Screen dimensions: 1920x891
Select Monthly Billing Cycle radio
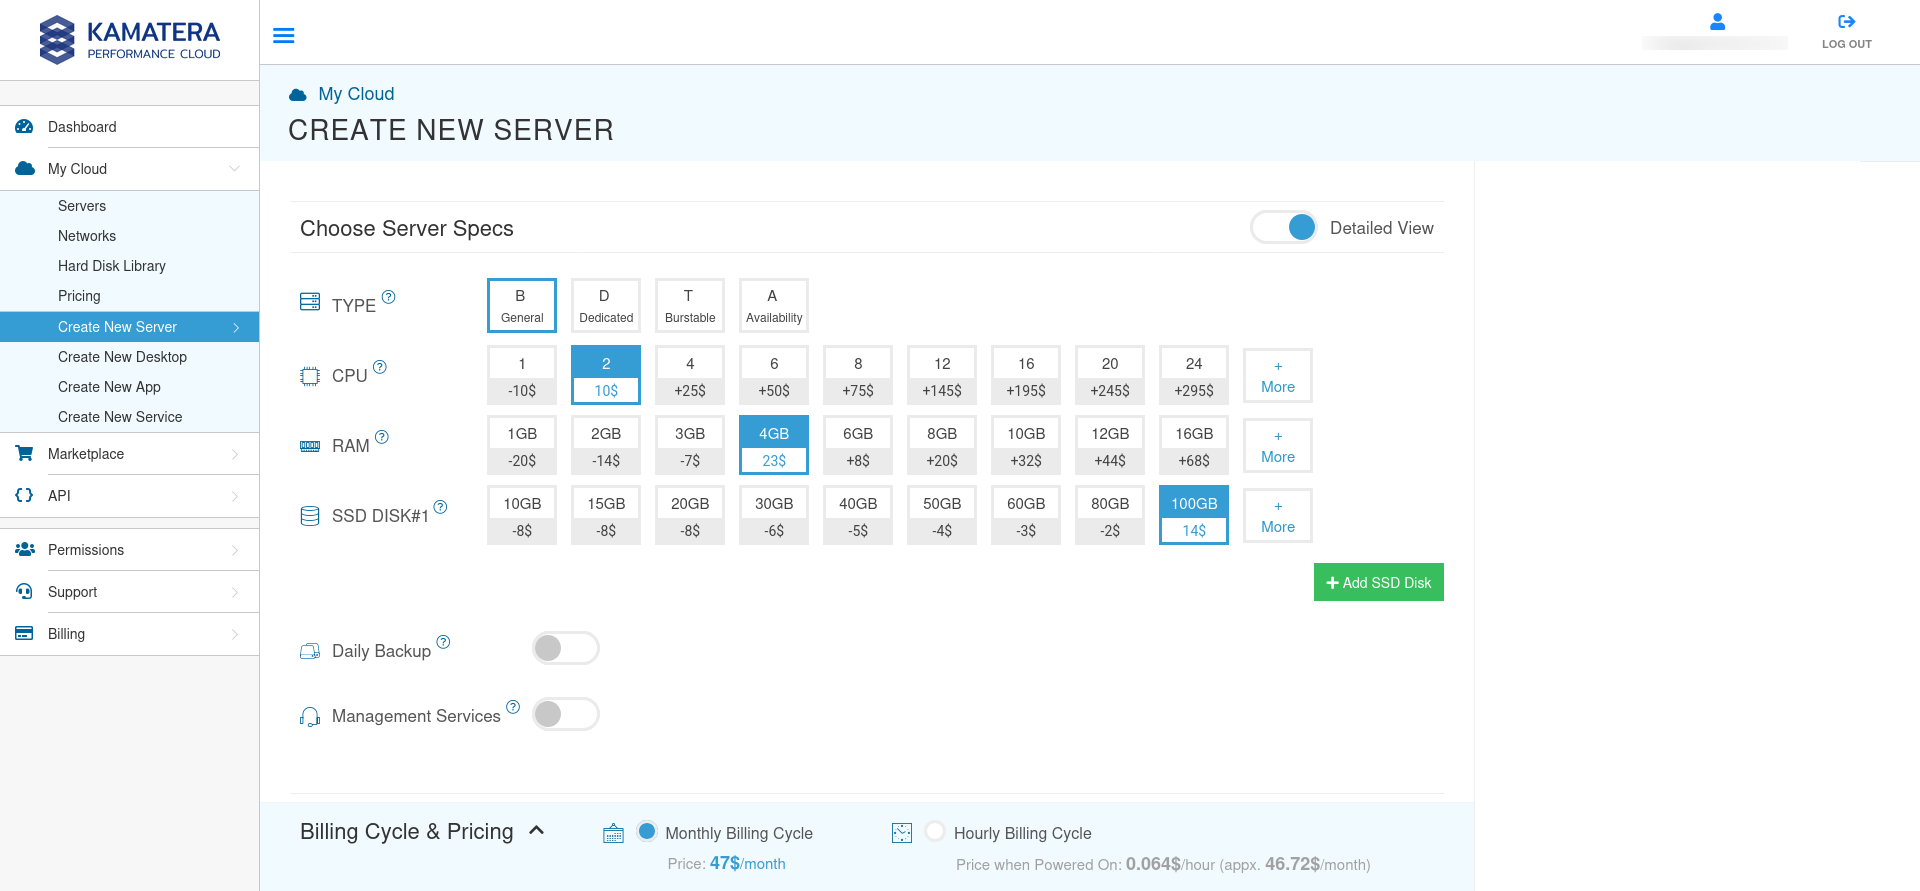(x=647, y=831)
